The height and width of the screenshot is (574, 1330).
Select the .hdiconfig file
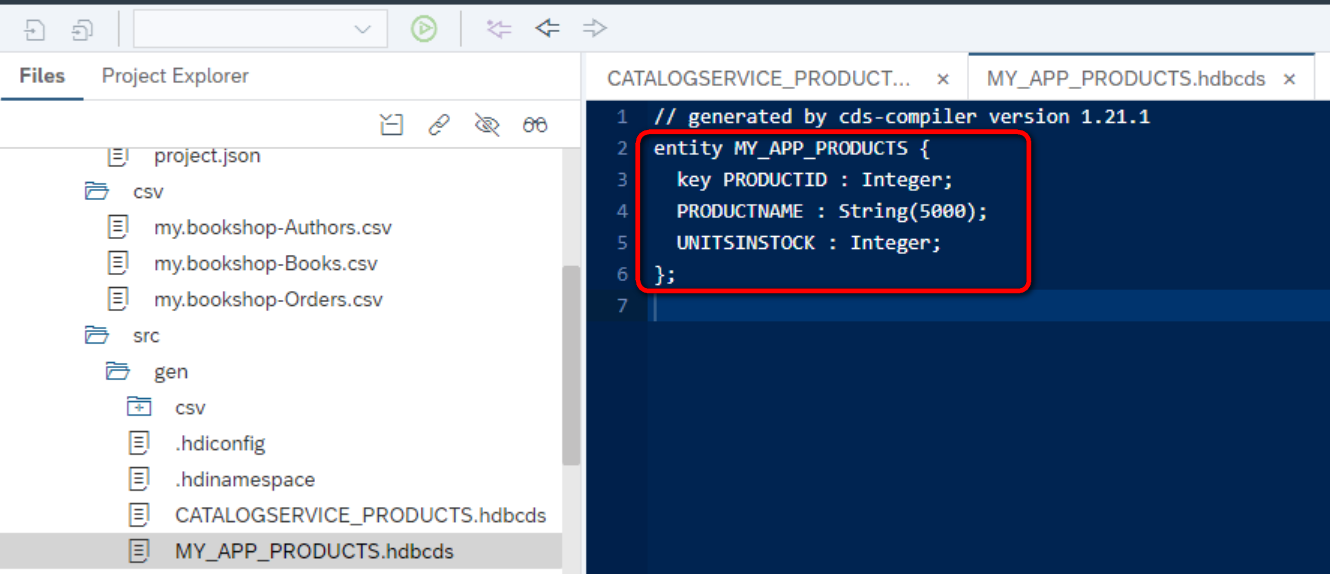220,443
